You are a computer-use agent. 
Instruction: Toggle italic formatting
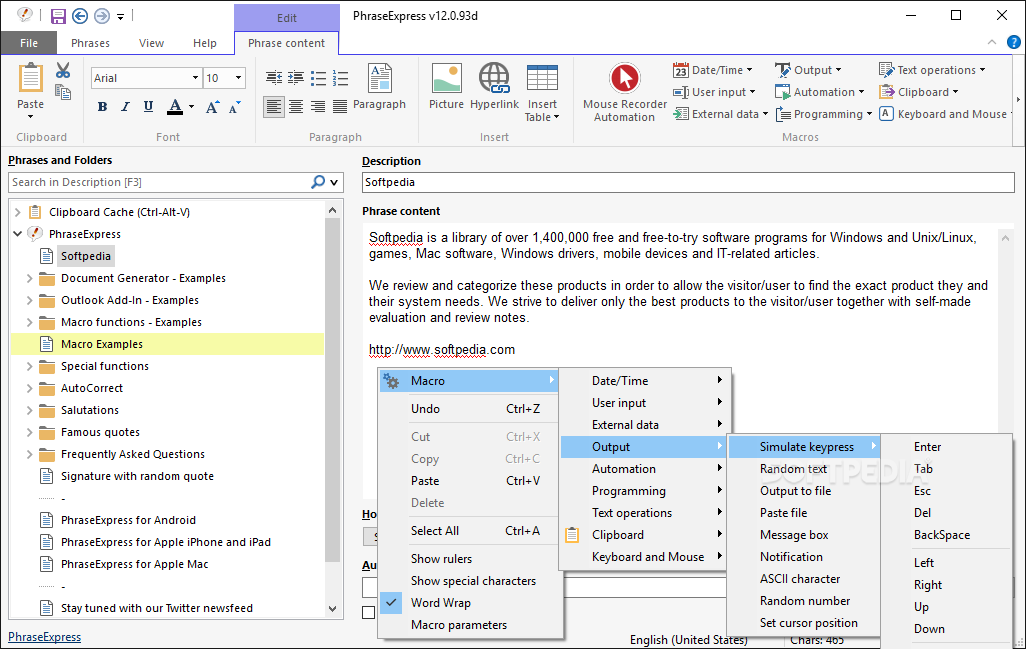[126, 107]
